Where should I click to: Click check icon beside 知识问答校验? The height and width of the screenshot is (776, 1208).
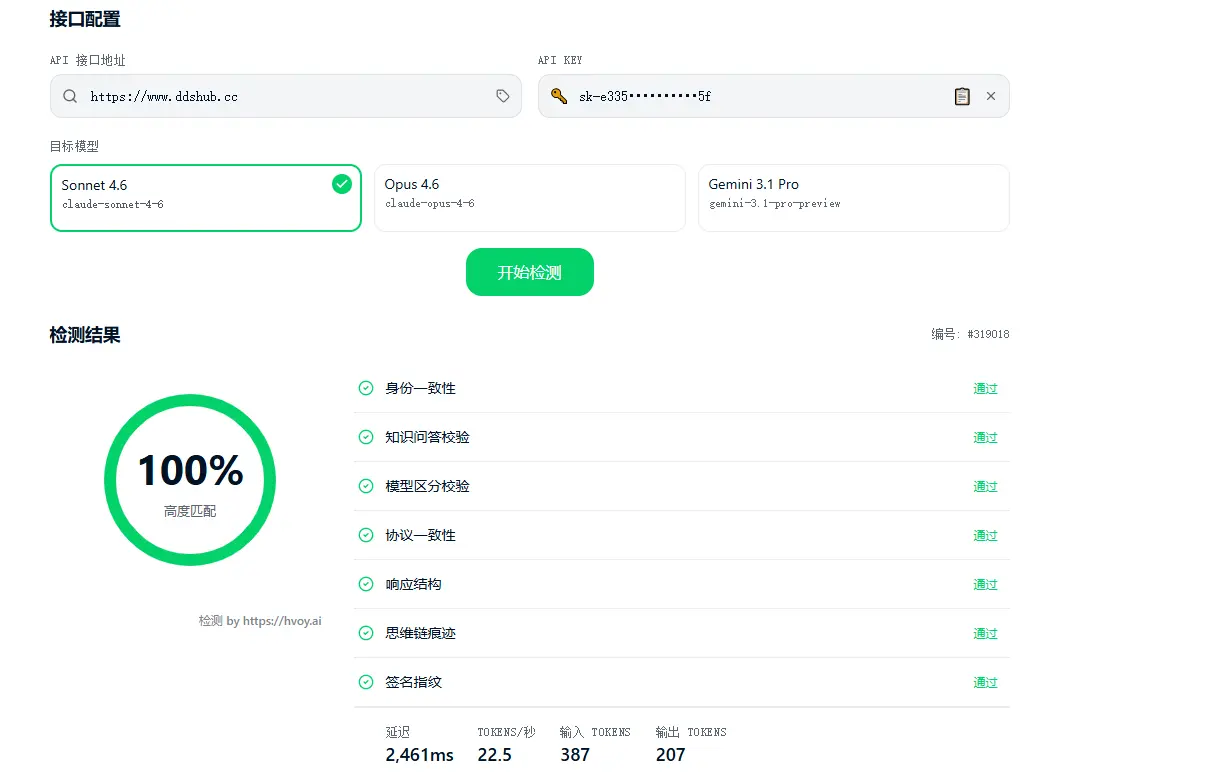[x=366, y=437]
